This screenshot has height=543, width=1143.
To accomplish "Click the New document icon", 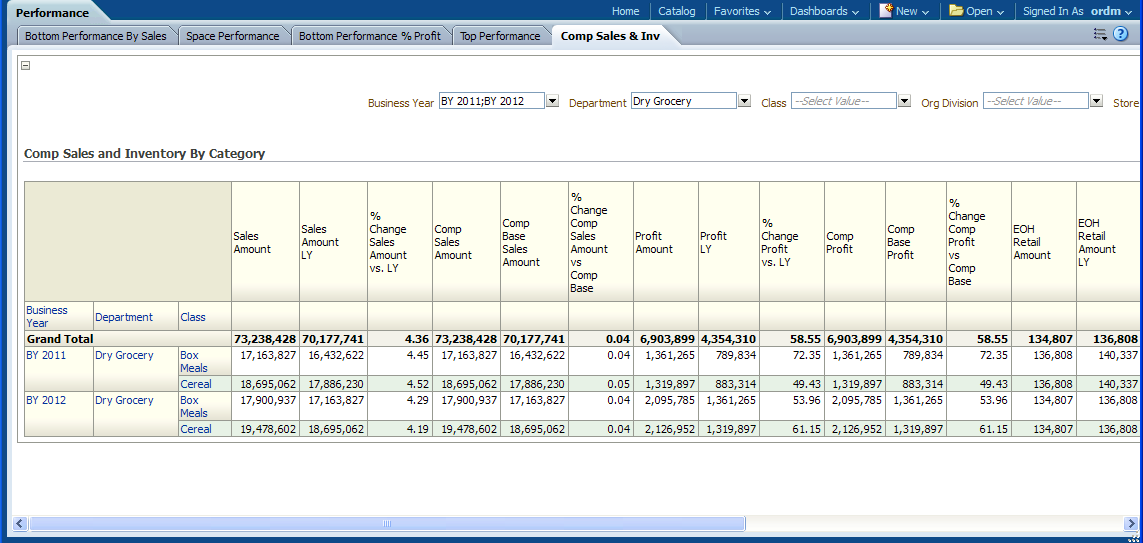I will coord(886,11).
